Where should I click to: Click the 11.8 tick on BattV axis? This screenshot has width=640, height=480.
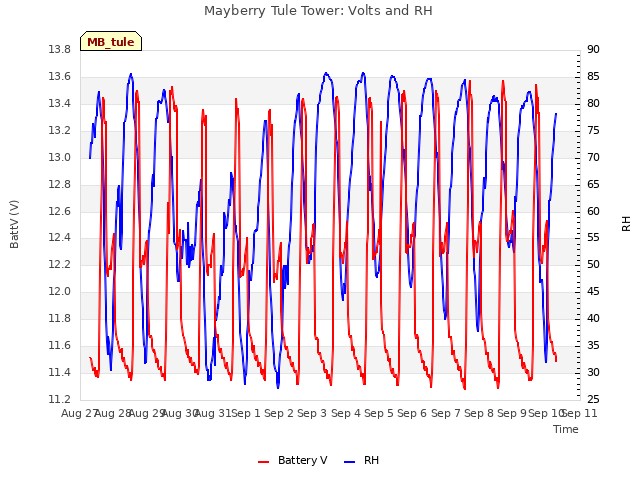pos(60,318)
